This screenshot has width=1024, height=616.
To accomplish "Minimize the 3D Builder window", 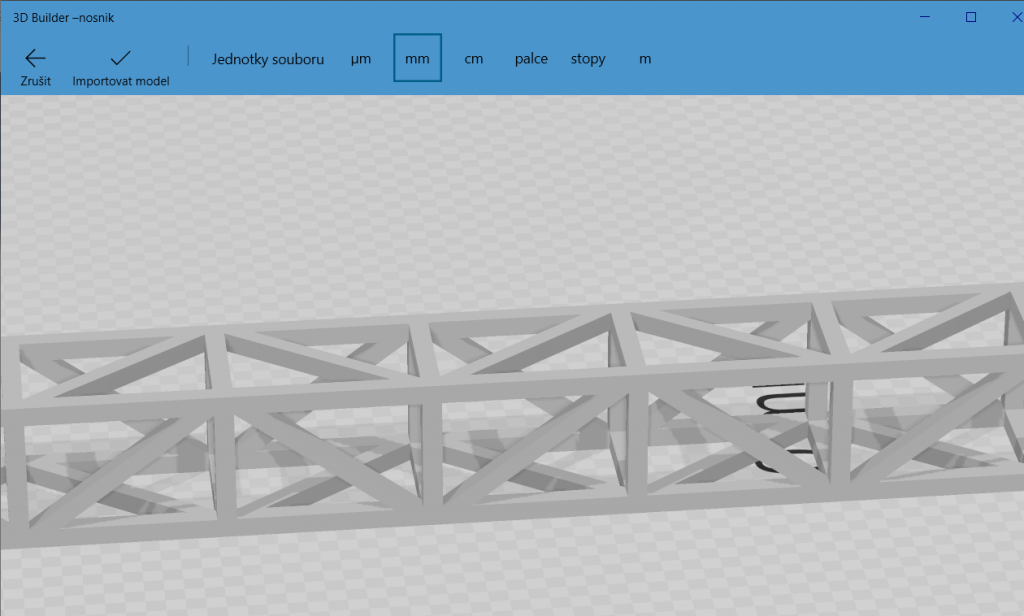I will 923,17.
